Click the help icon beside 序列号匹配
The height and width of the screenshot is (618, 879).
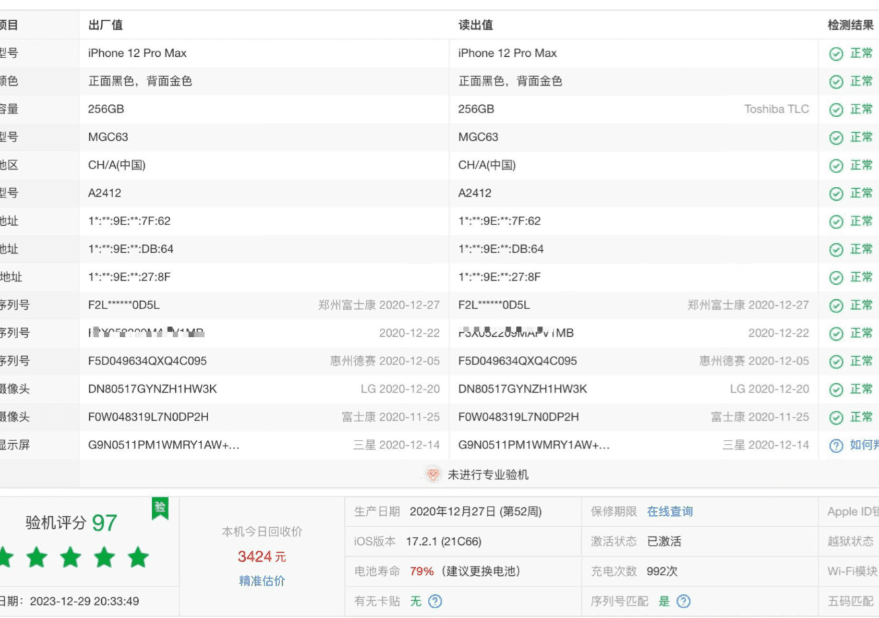pos(683,601)
